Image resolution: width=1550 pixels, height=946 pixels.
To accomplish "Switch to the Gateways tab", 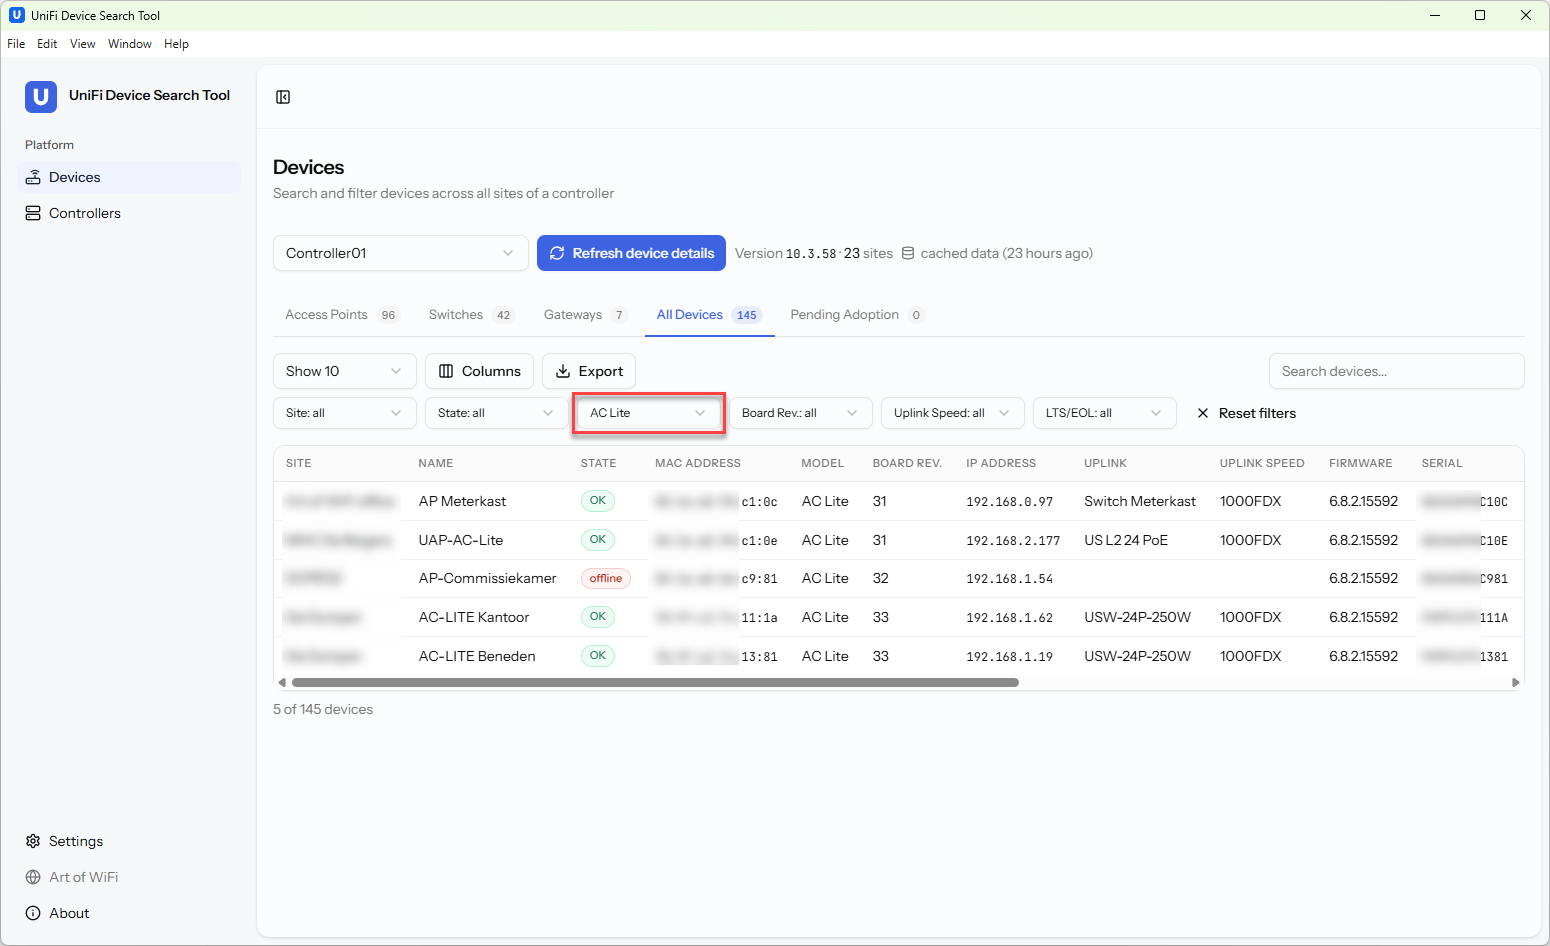I will click(585, 315).
